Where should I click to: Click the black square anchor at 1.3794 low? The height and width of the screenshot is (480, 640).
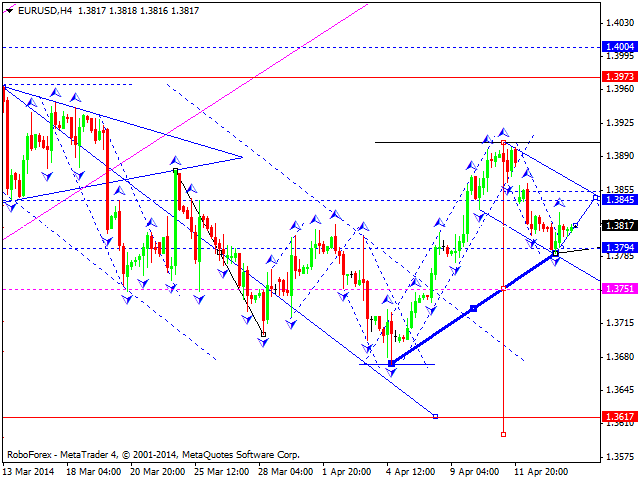click(556, 253)
